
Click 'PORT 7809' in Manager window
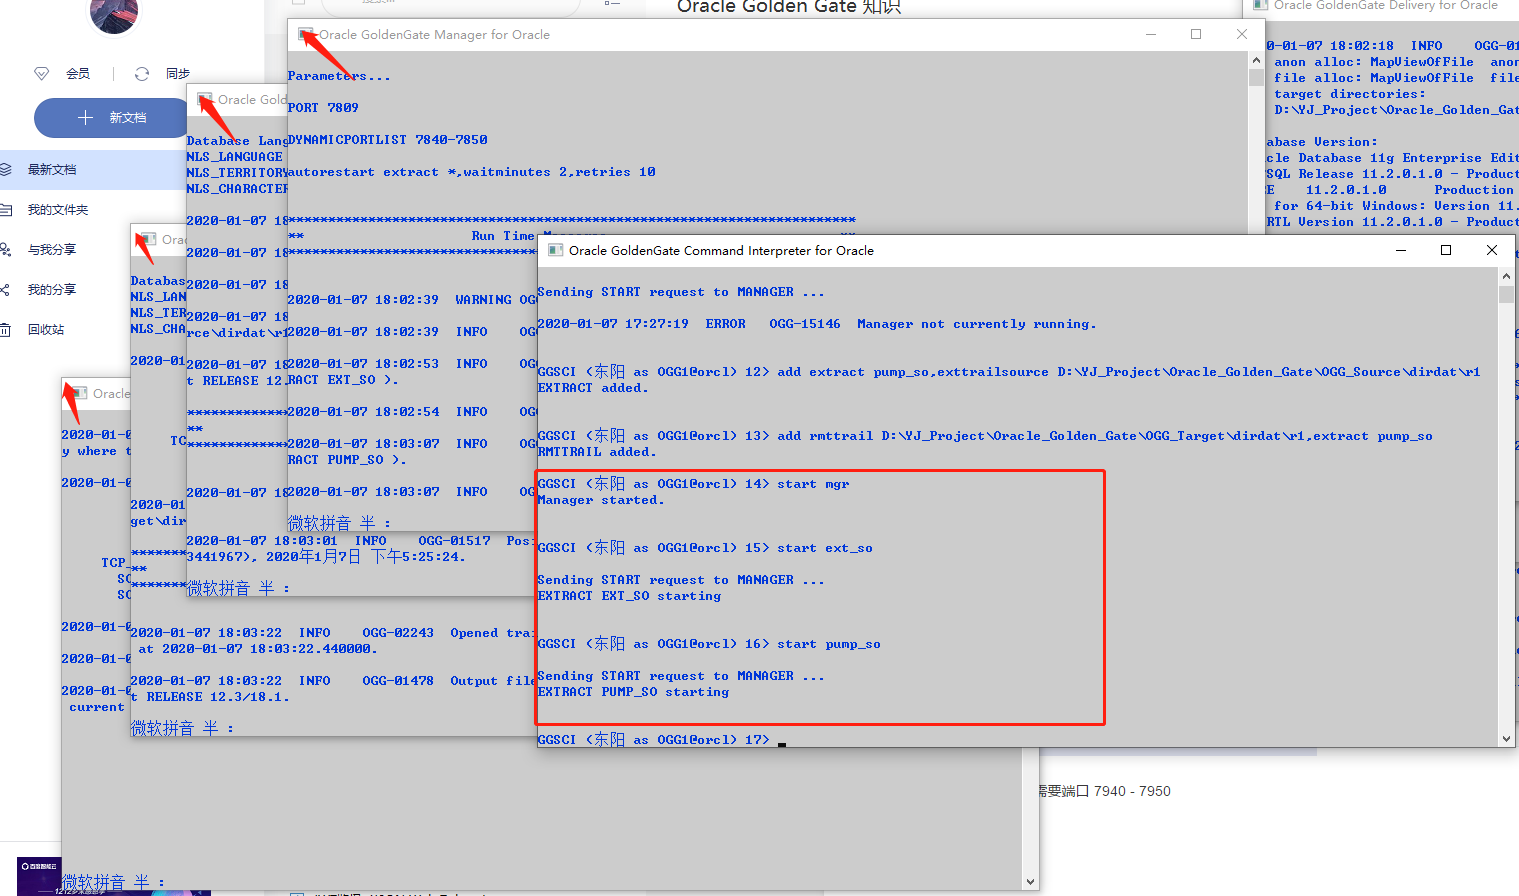[323, 108]
